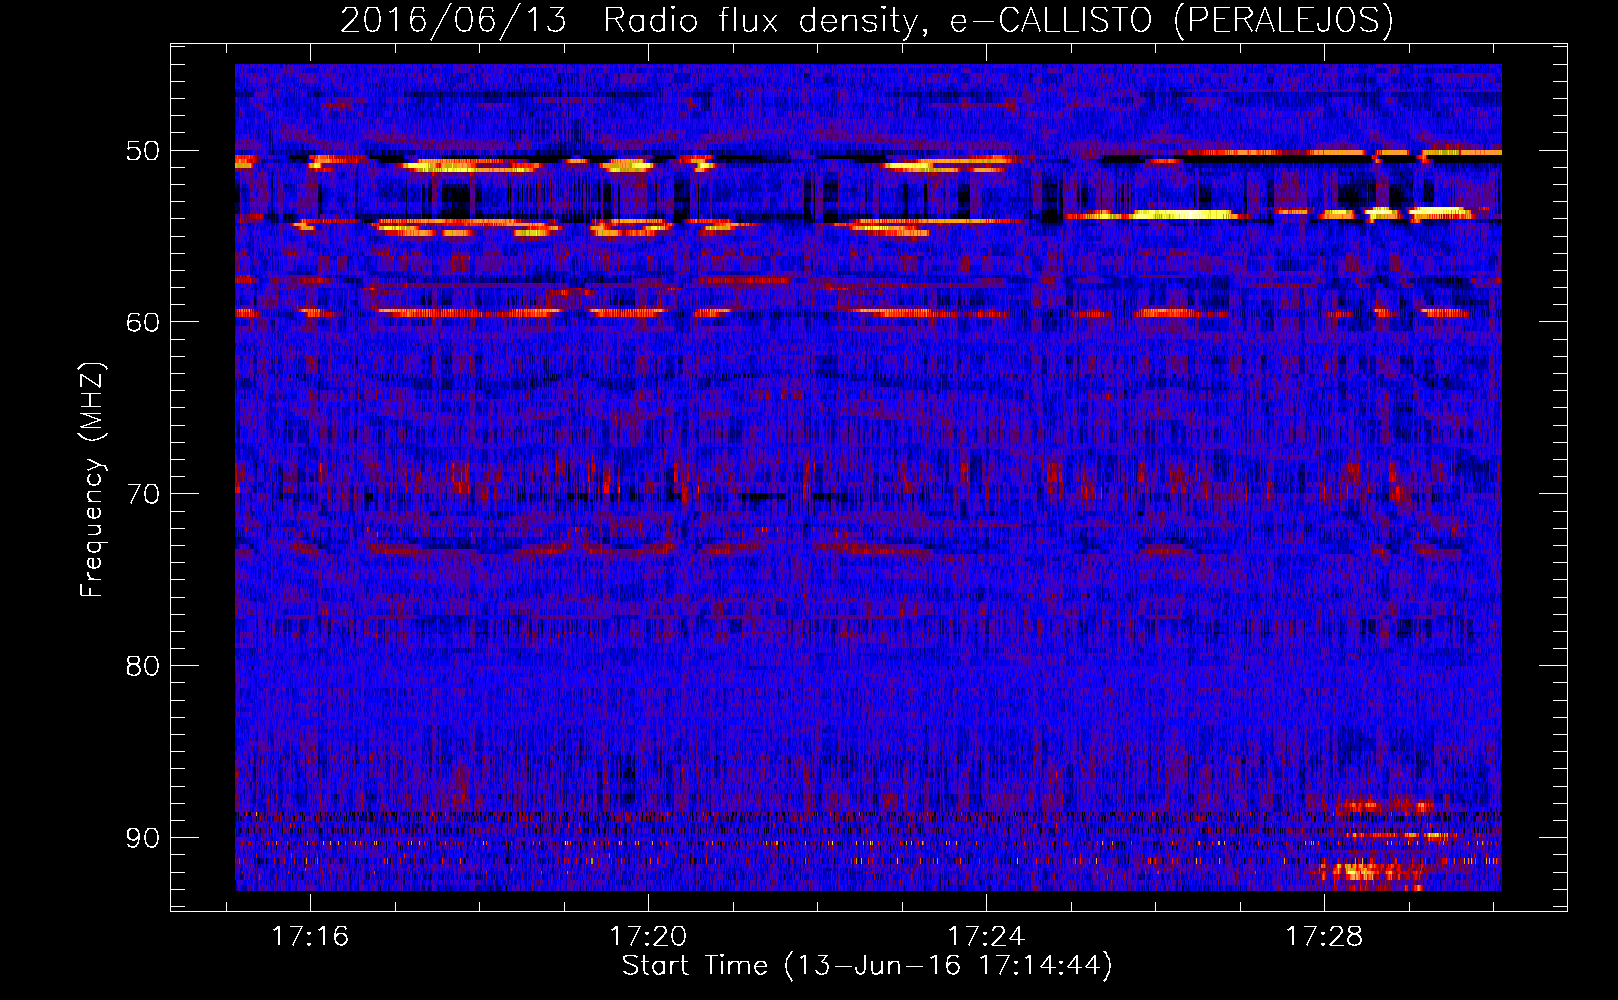Click the 17:24 time tick label
Screen dimensions: 1618x1000
pyautogui.click(x=986, y=936)
